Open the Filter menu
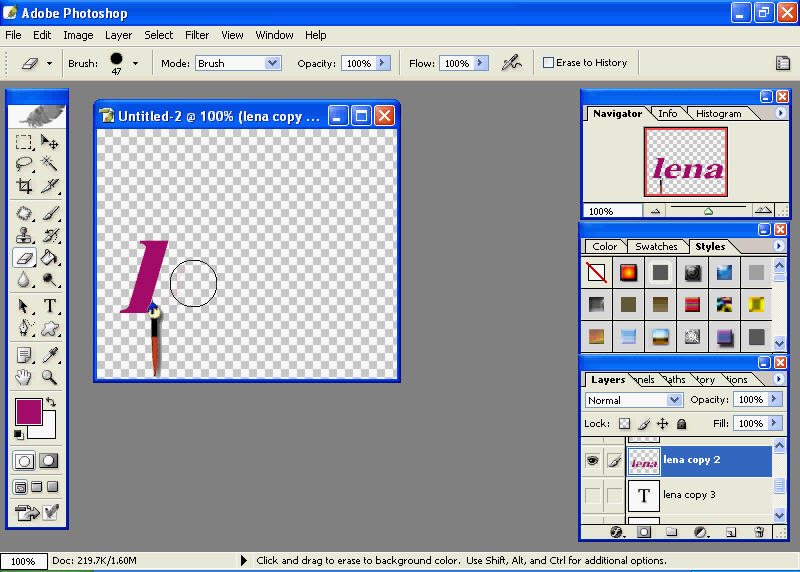The width and height of the screenshot is (800, 572). pyautogui.click(x=197, y=35)
